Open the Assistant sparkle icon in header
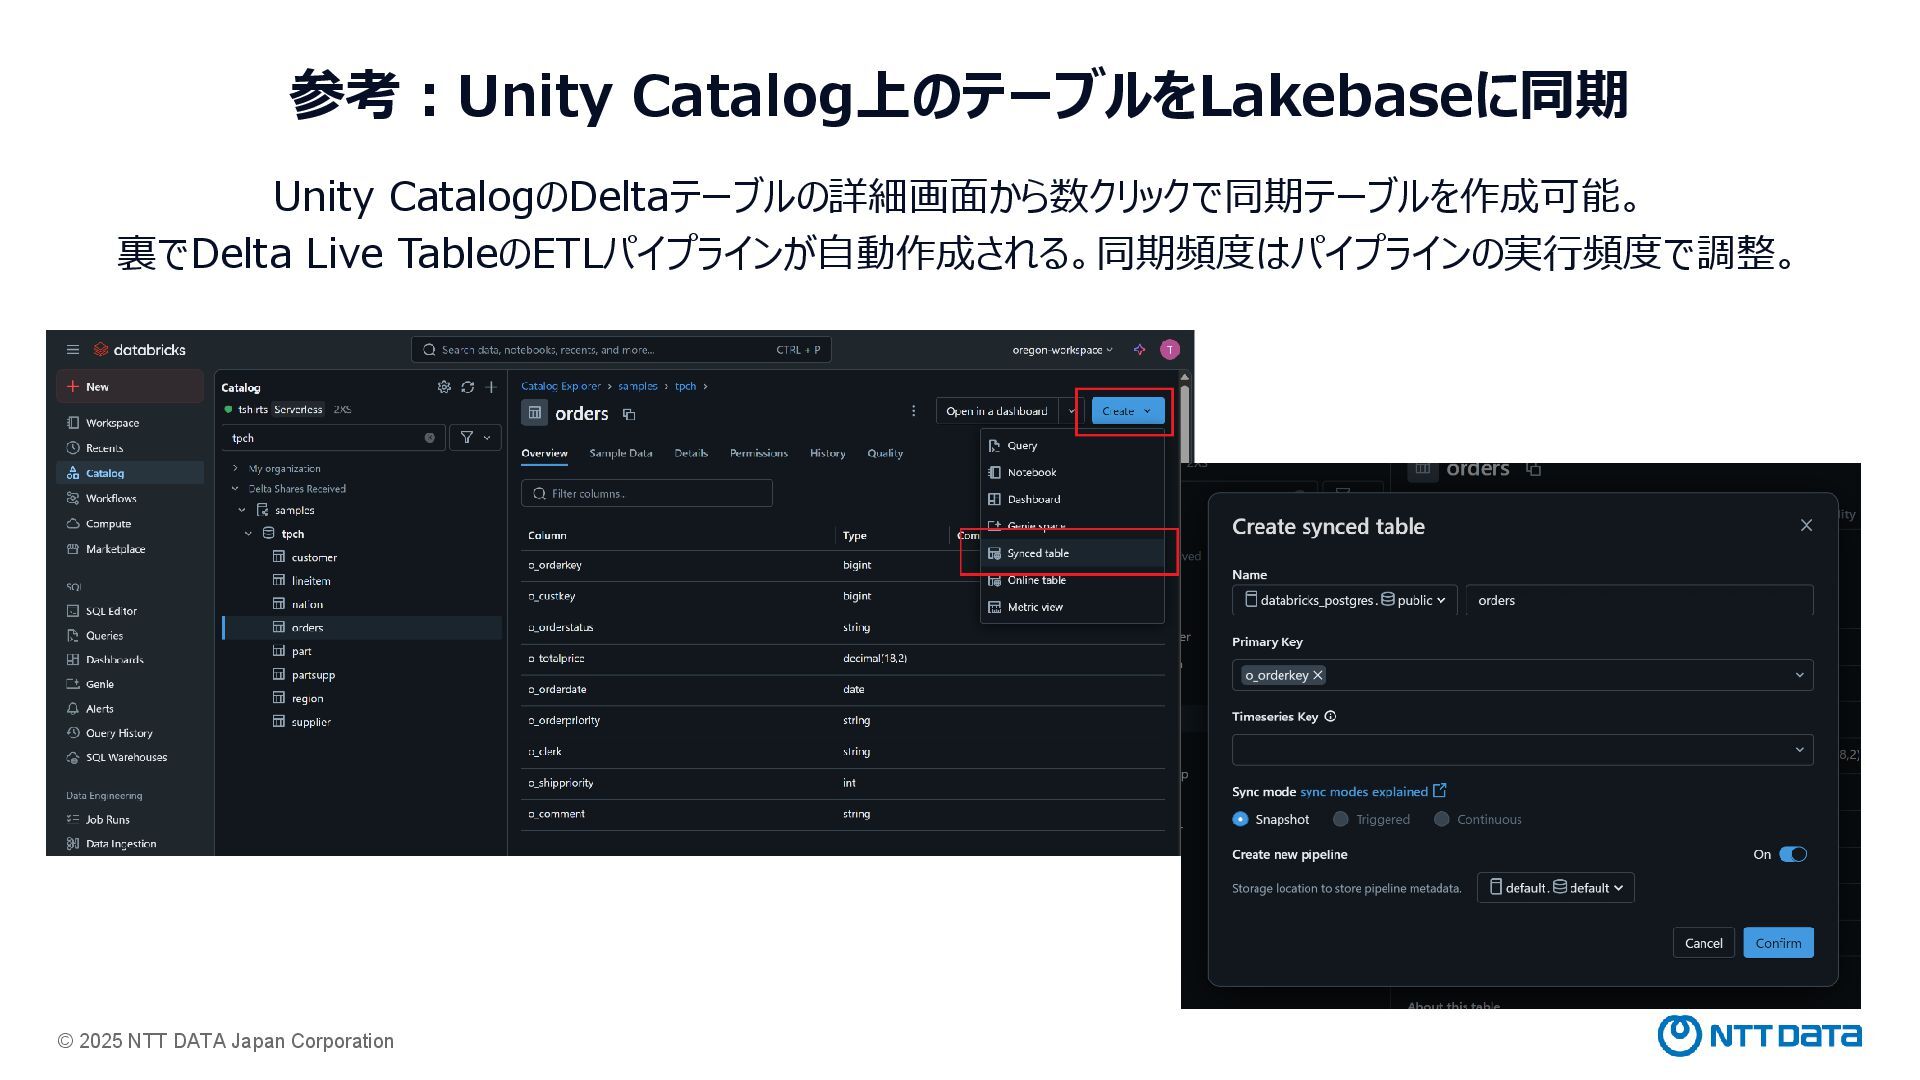 tap(1139, 350)
